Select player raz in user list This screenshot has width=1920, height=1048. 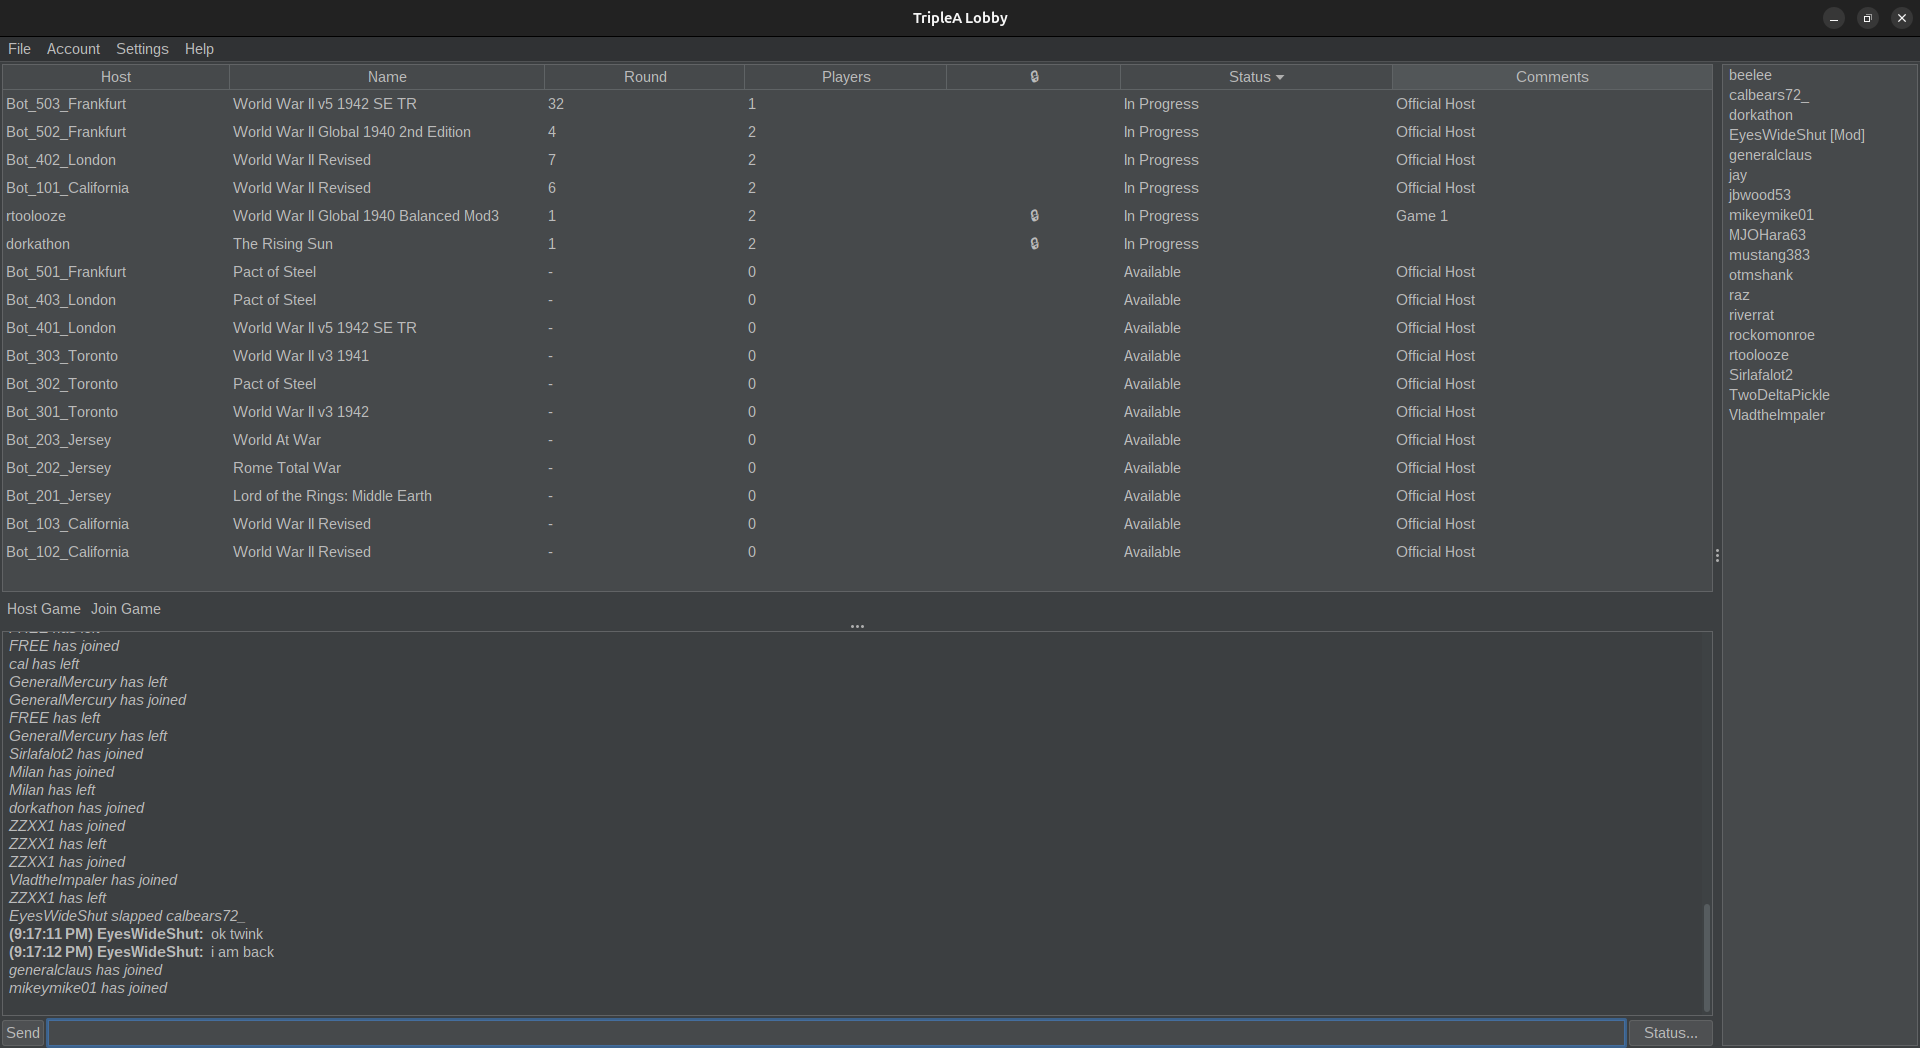click(1739, 295)
